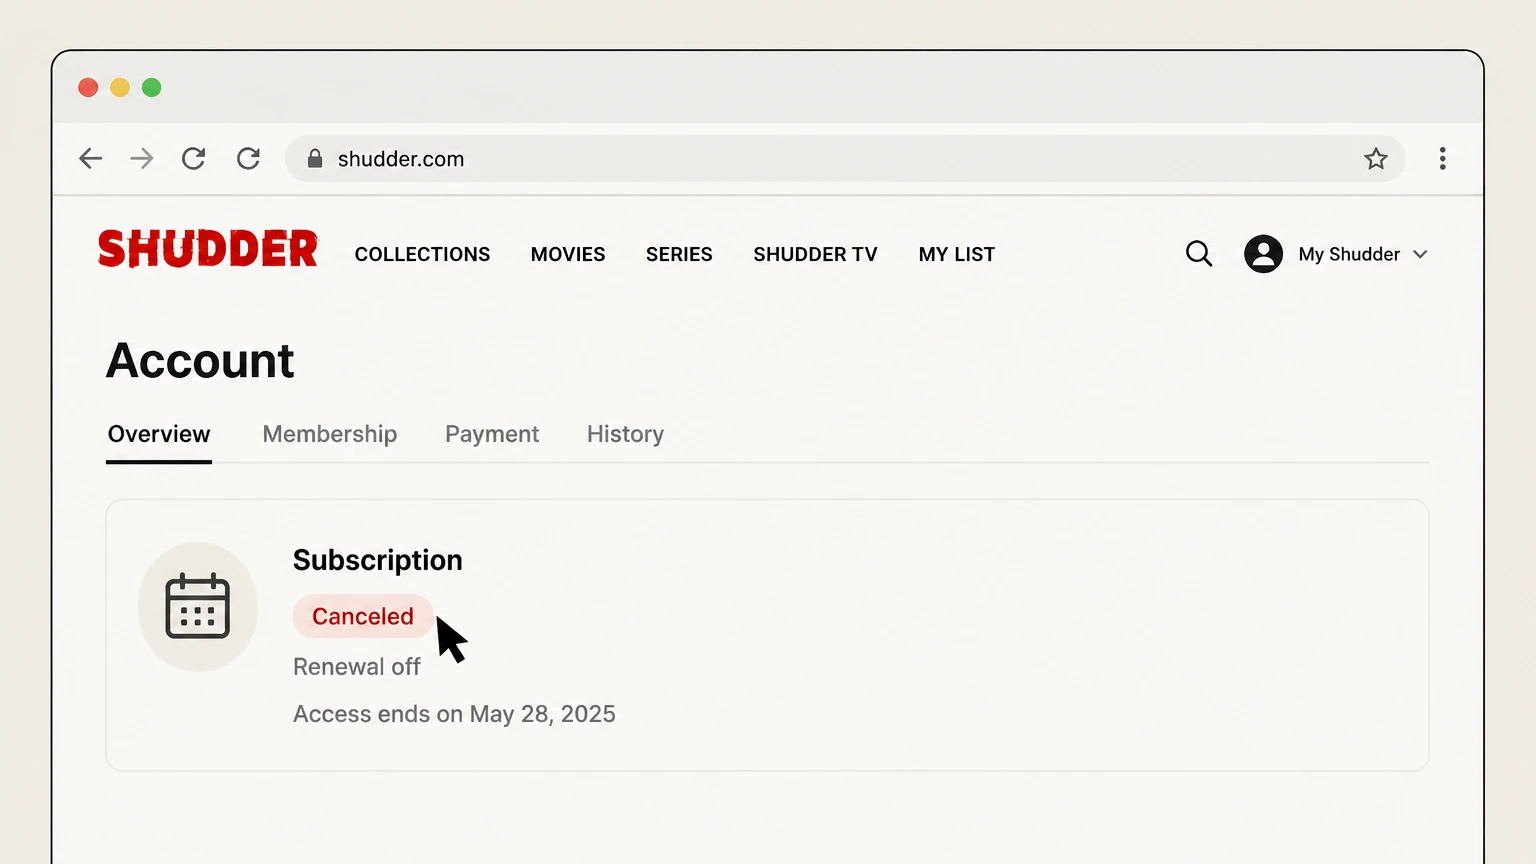The height and width of the screenshot is (864, 1536).
Task: Open My List
Action: click(x=957, y=254)
